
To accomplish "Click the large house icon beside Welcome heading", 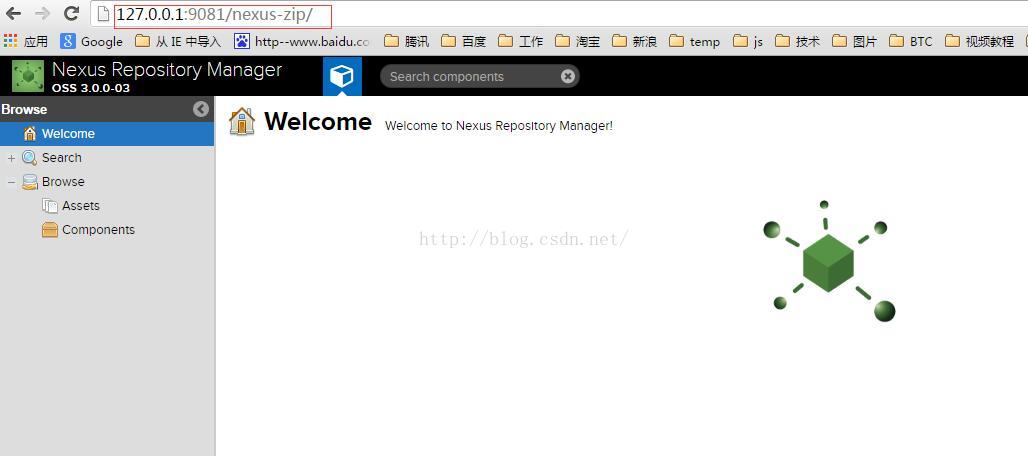I will (x=242, y=122).
